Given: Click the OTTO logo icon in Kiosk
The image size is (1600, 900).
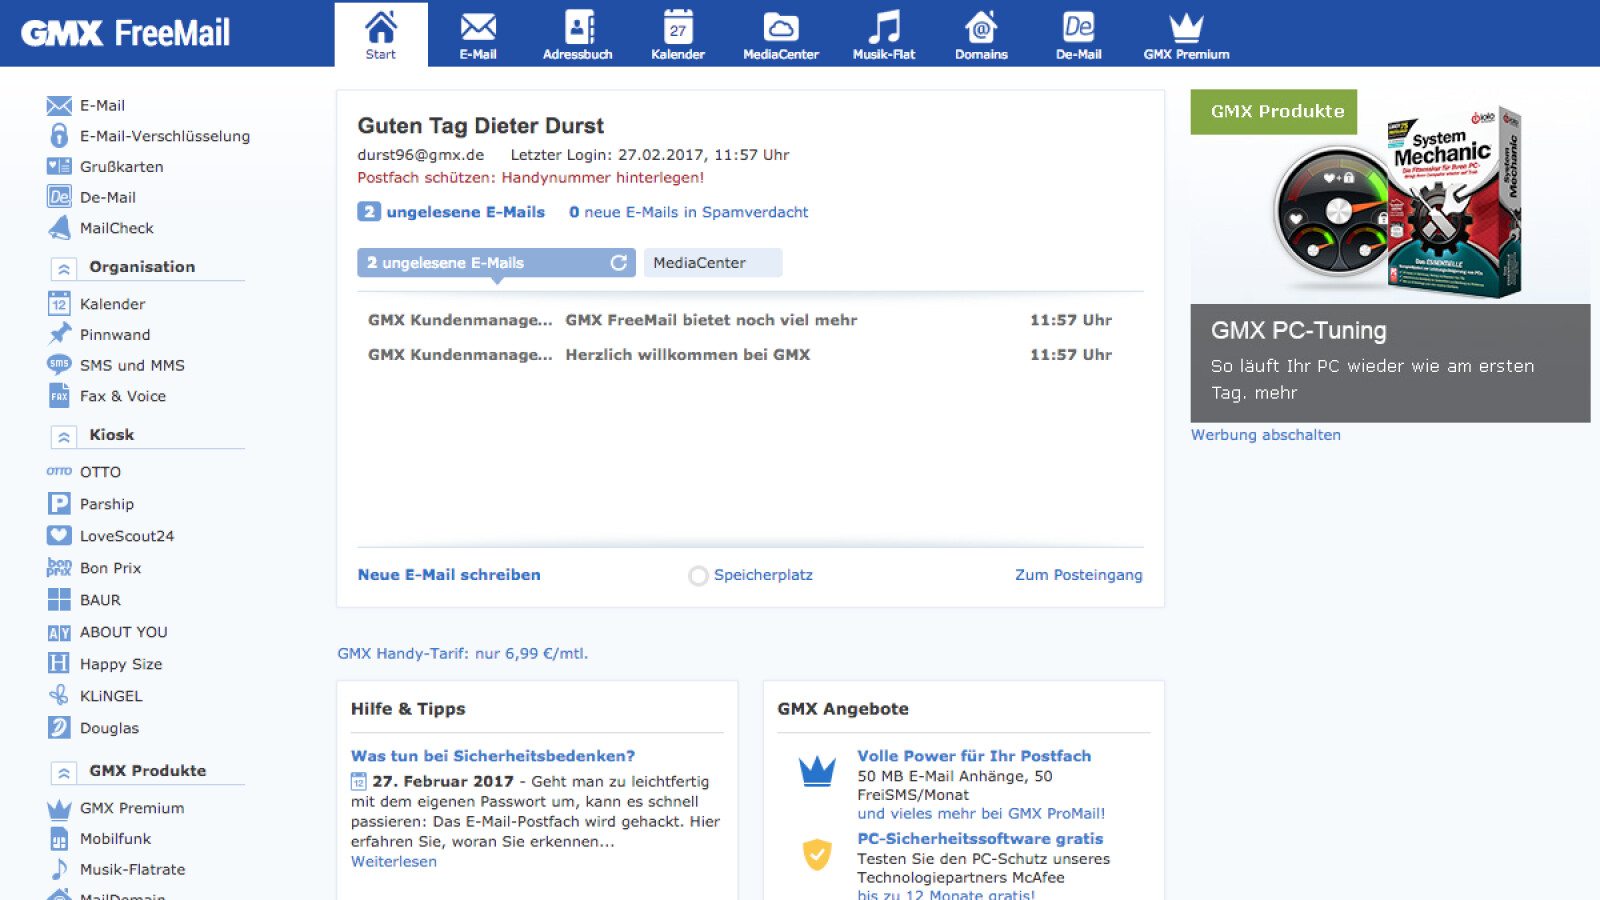Looking at the screenshot, I should click(x=59, y=471).
